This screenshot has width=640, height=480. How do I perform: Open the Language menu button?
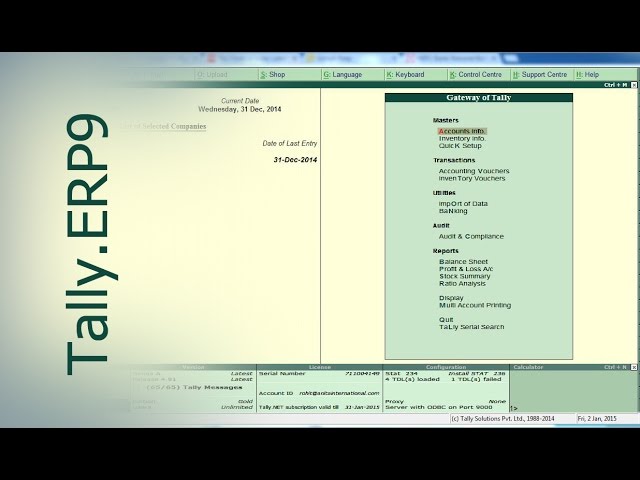353,75
